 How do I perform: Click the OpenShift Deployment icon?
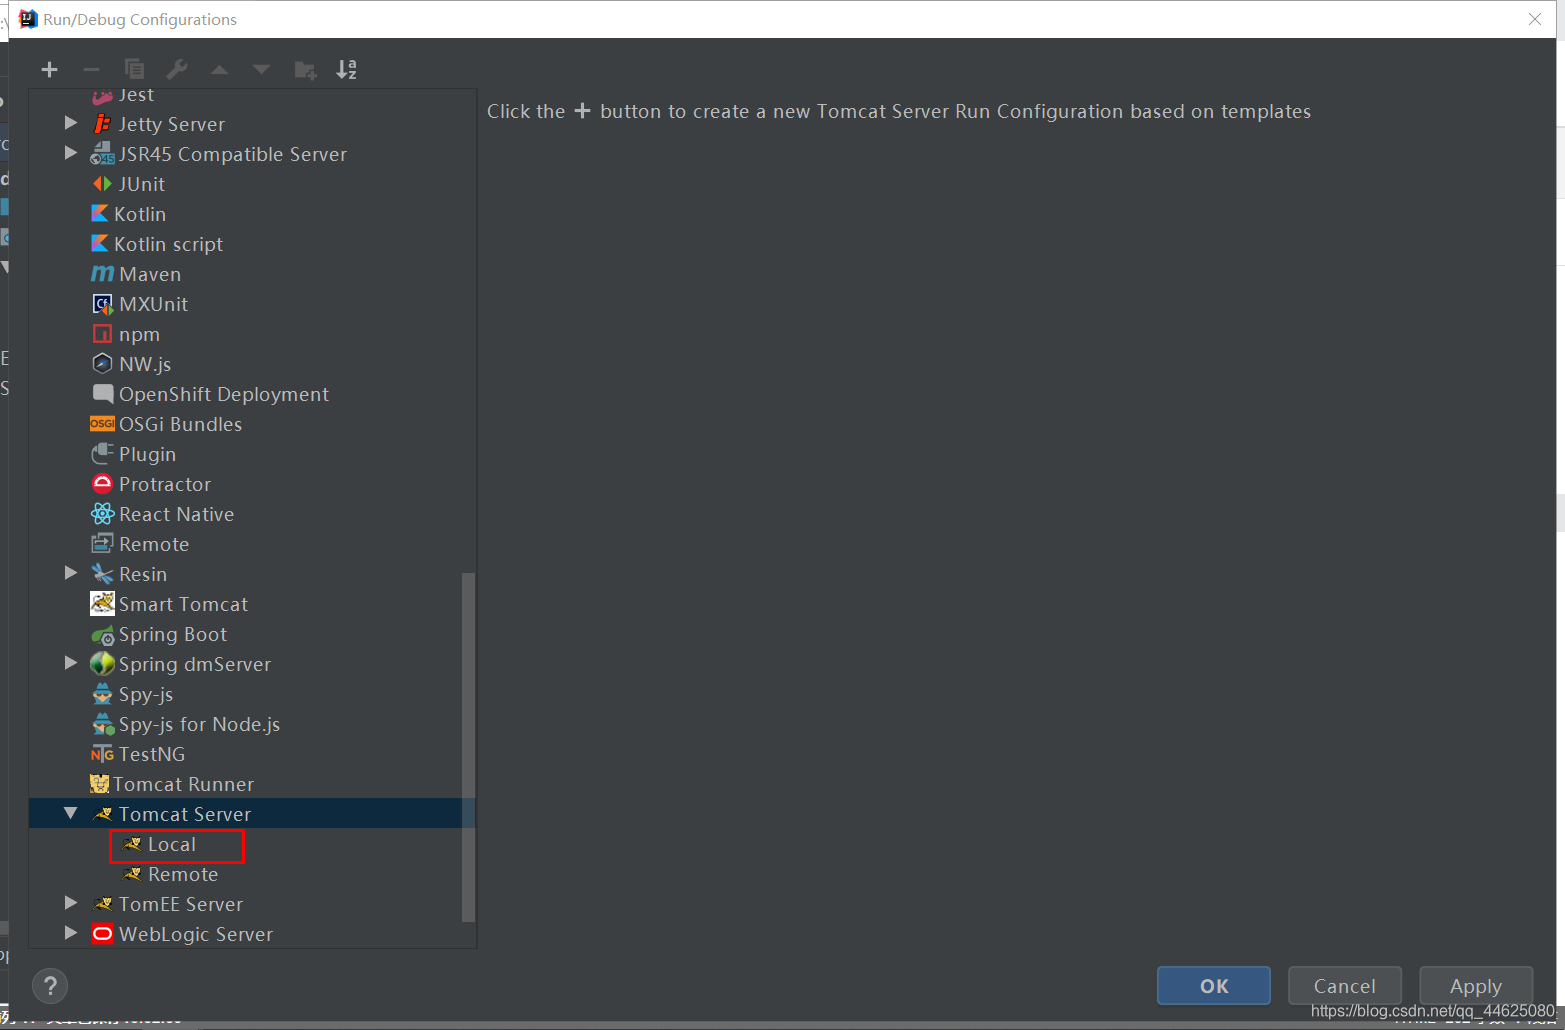coord(102,394)
